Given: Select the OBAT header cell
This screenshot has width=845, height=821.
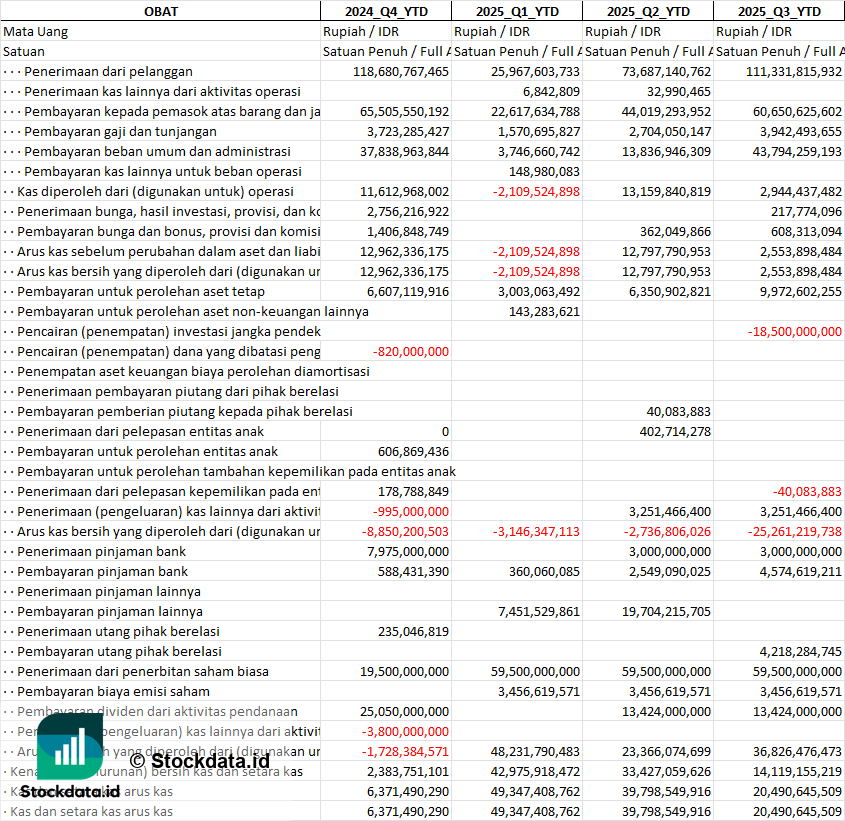Looking at the screenshot, I should 161,11.
